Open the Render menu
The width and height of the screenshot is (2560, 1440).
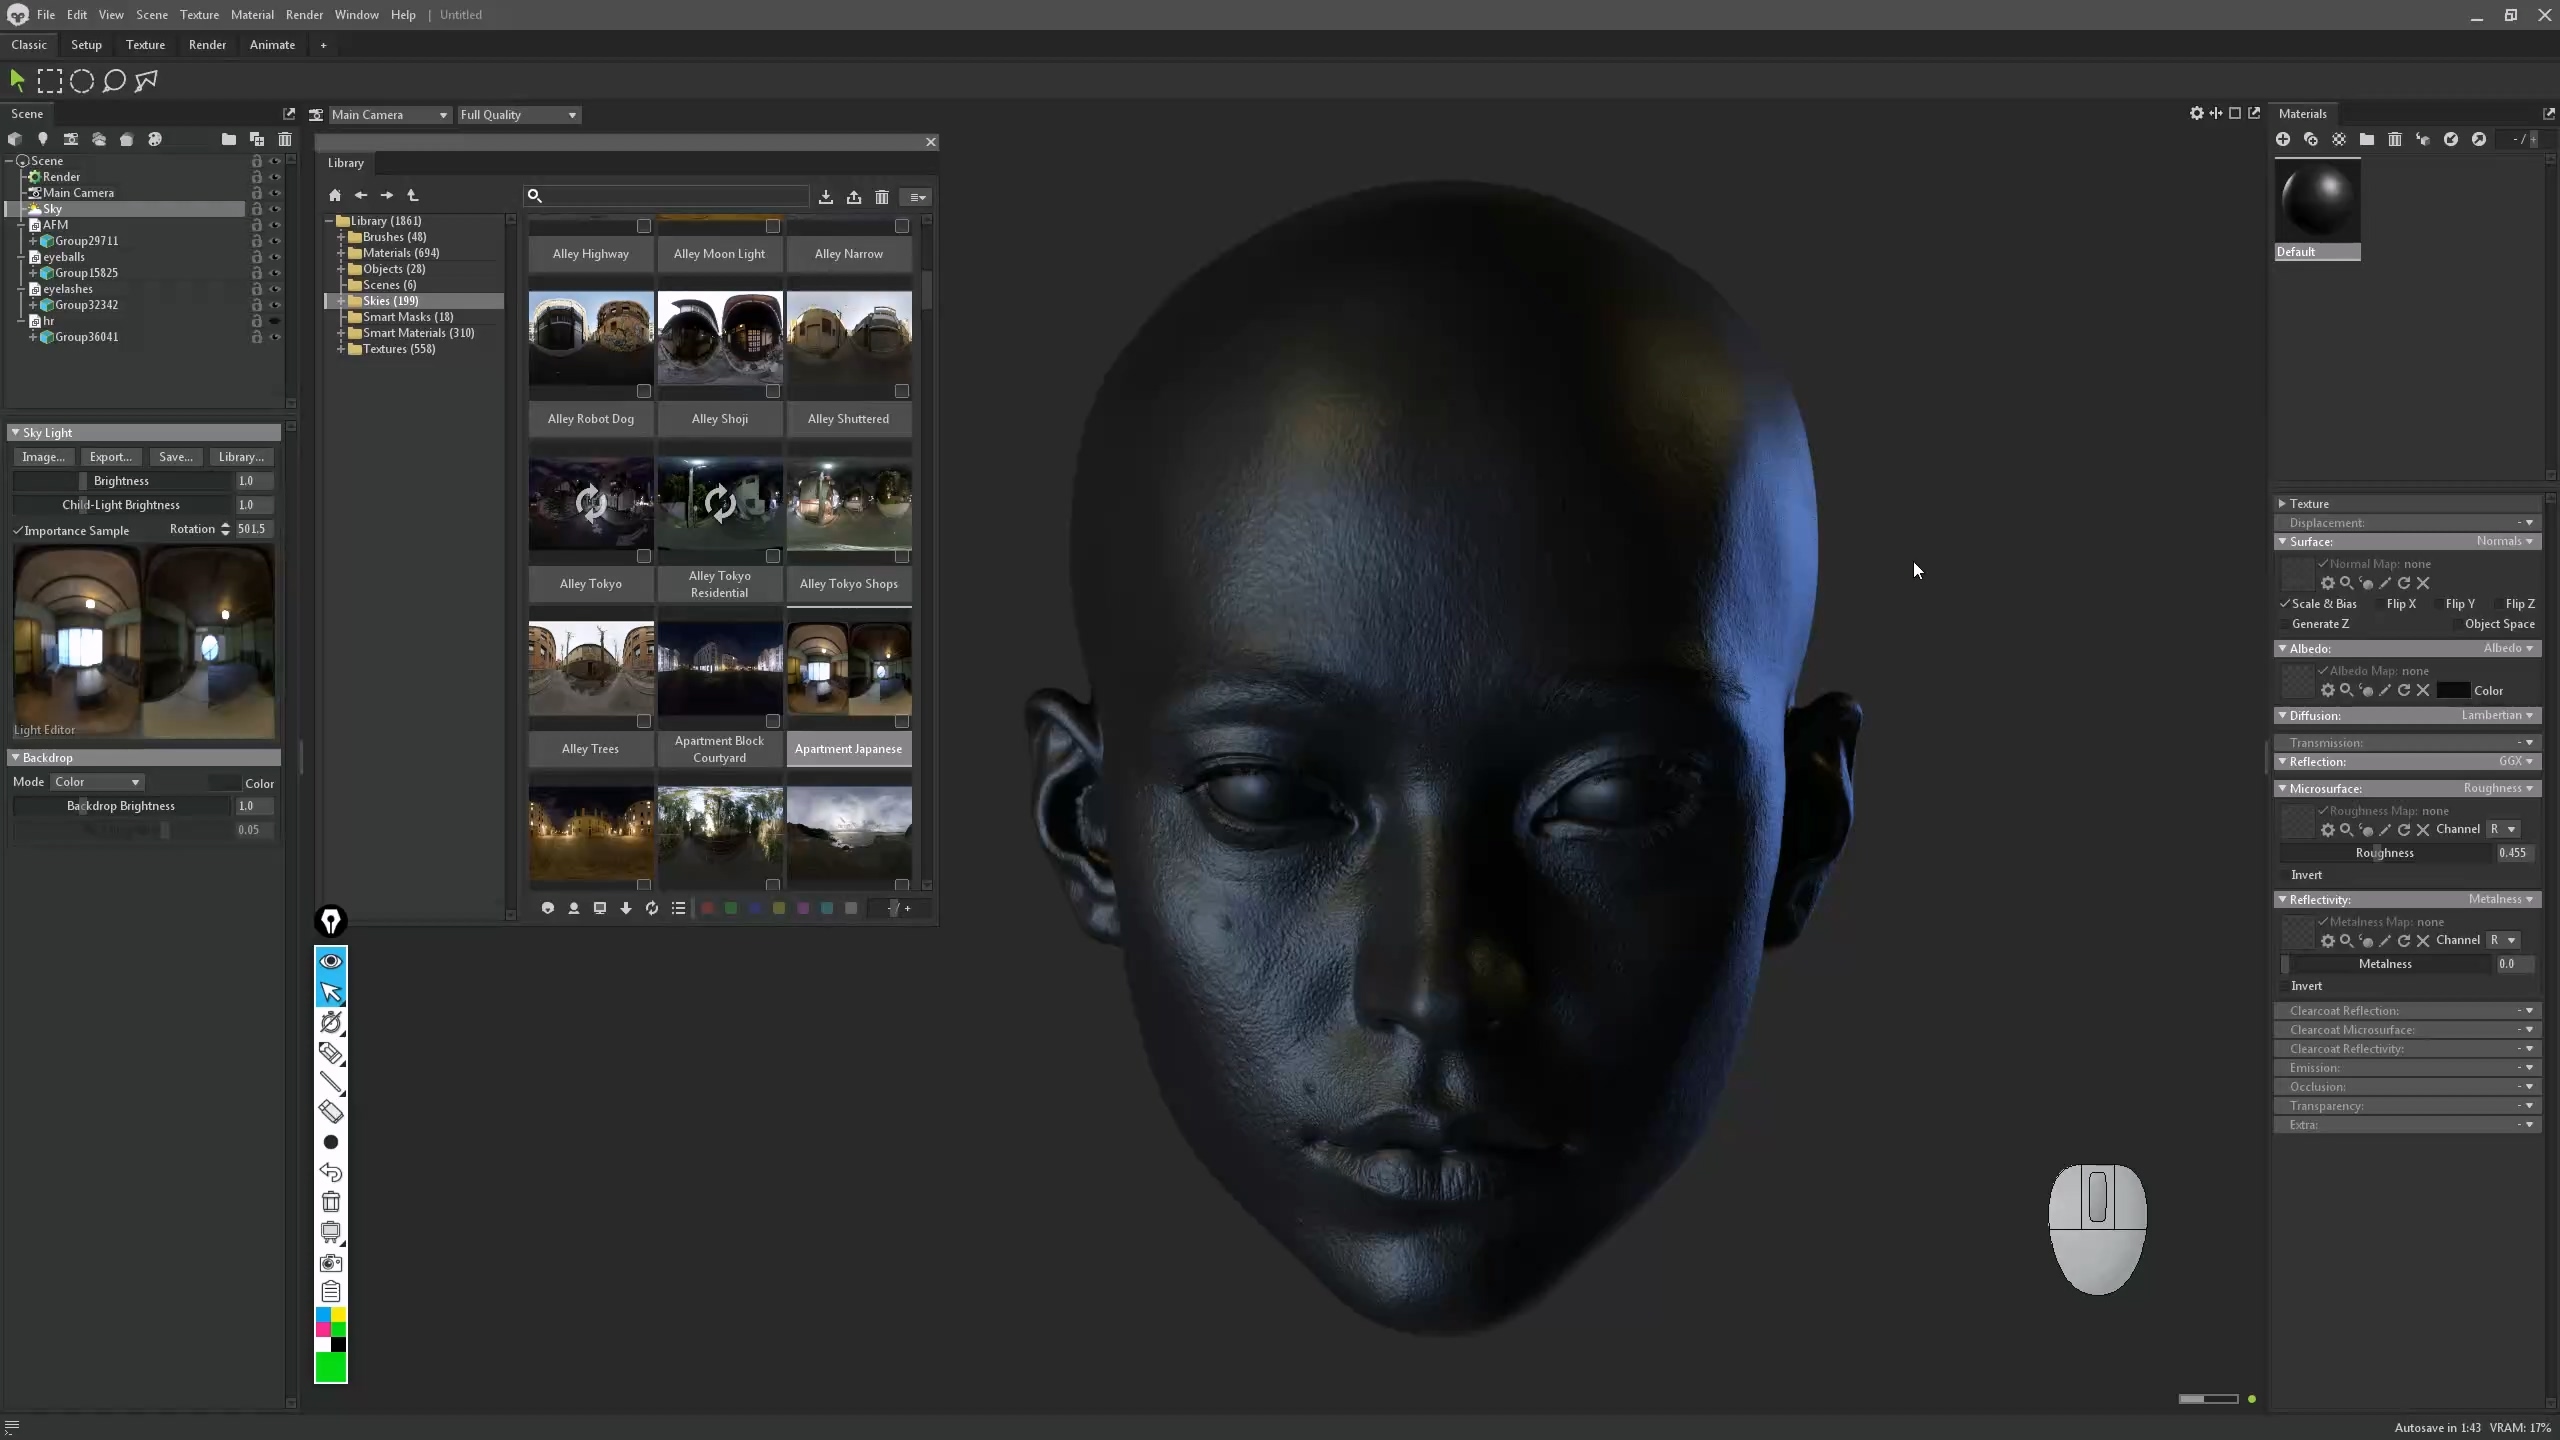[304, 15]
